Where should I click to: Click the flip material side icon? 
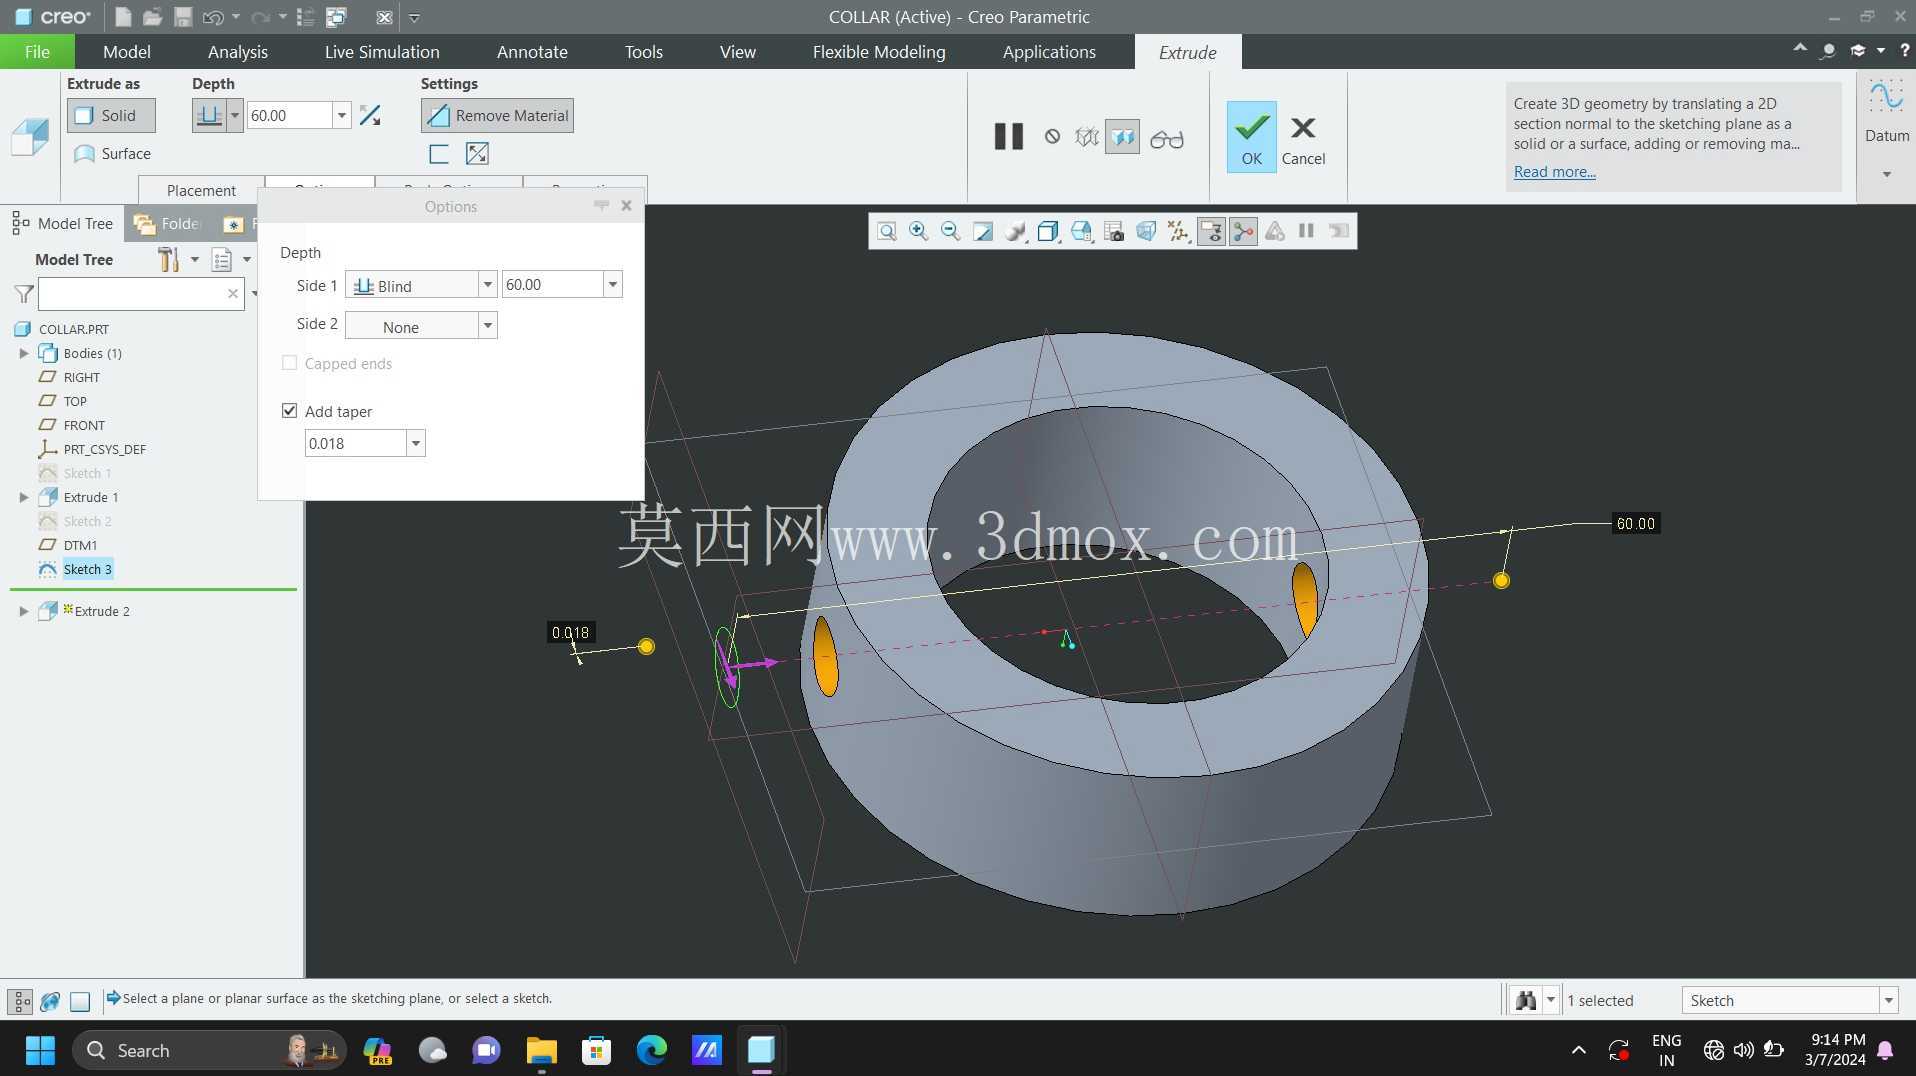point(477,154)
